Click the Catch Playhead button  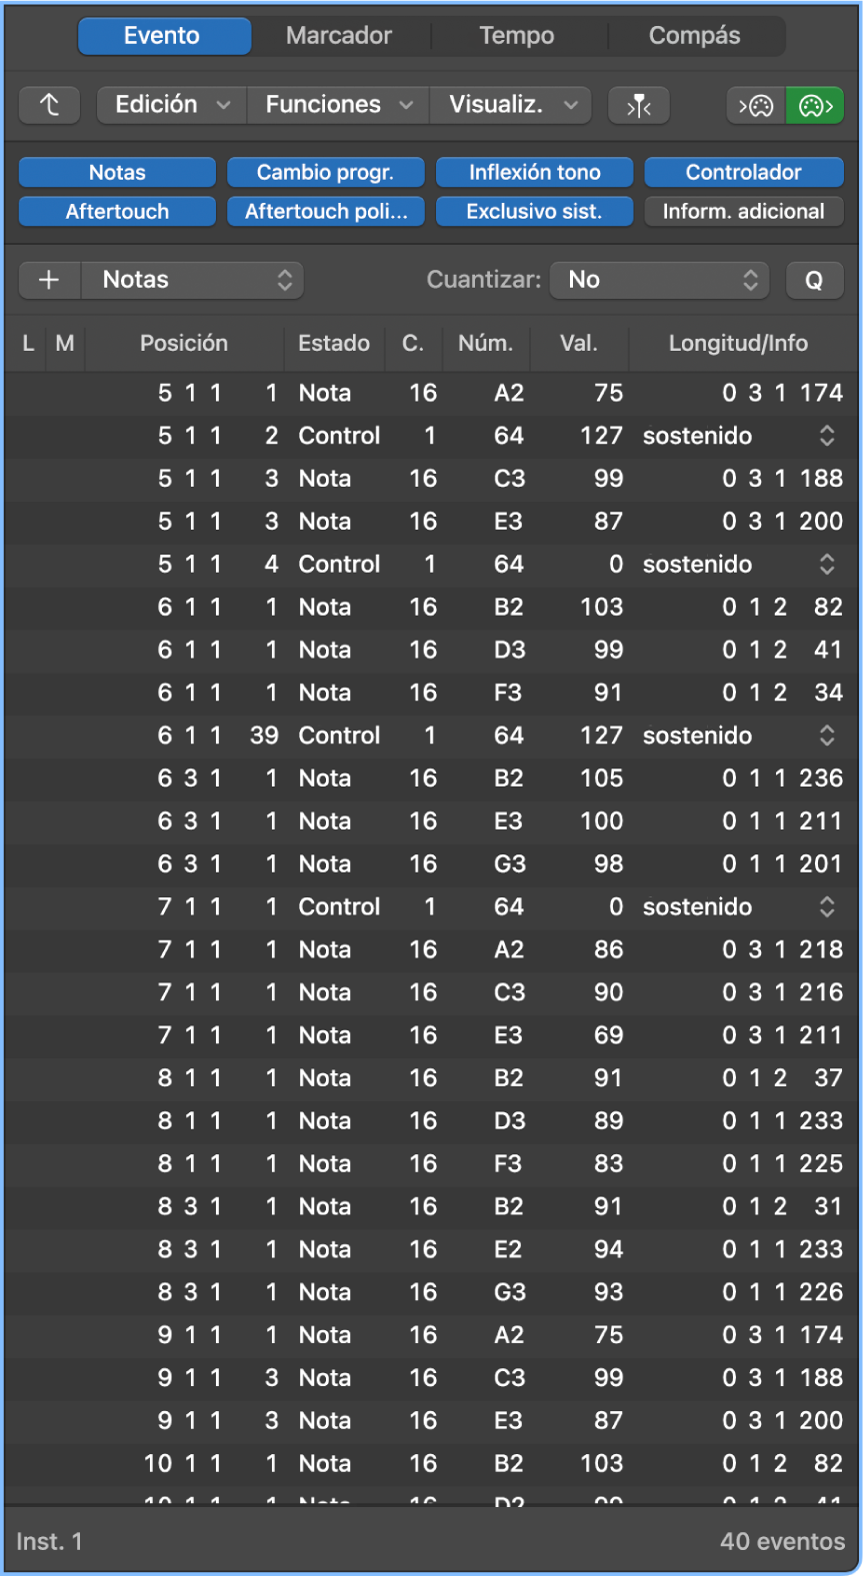pos(639,105)
